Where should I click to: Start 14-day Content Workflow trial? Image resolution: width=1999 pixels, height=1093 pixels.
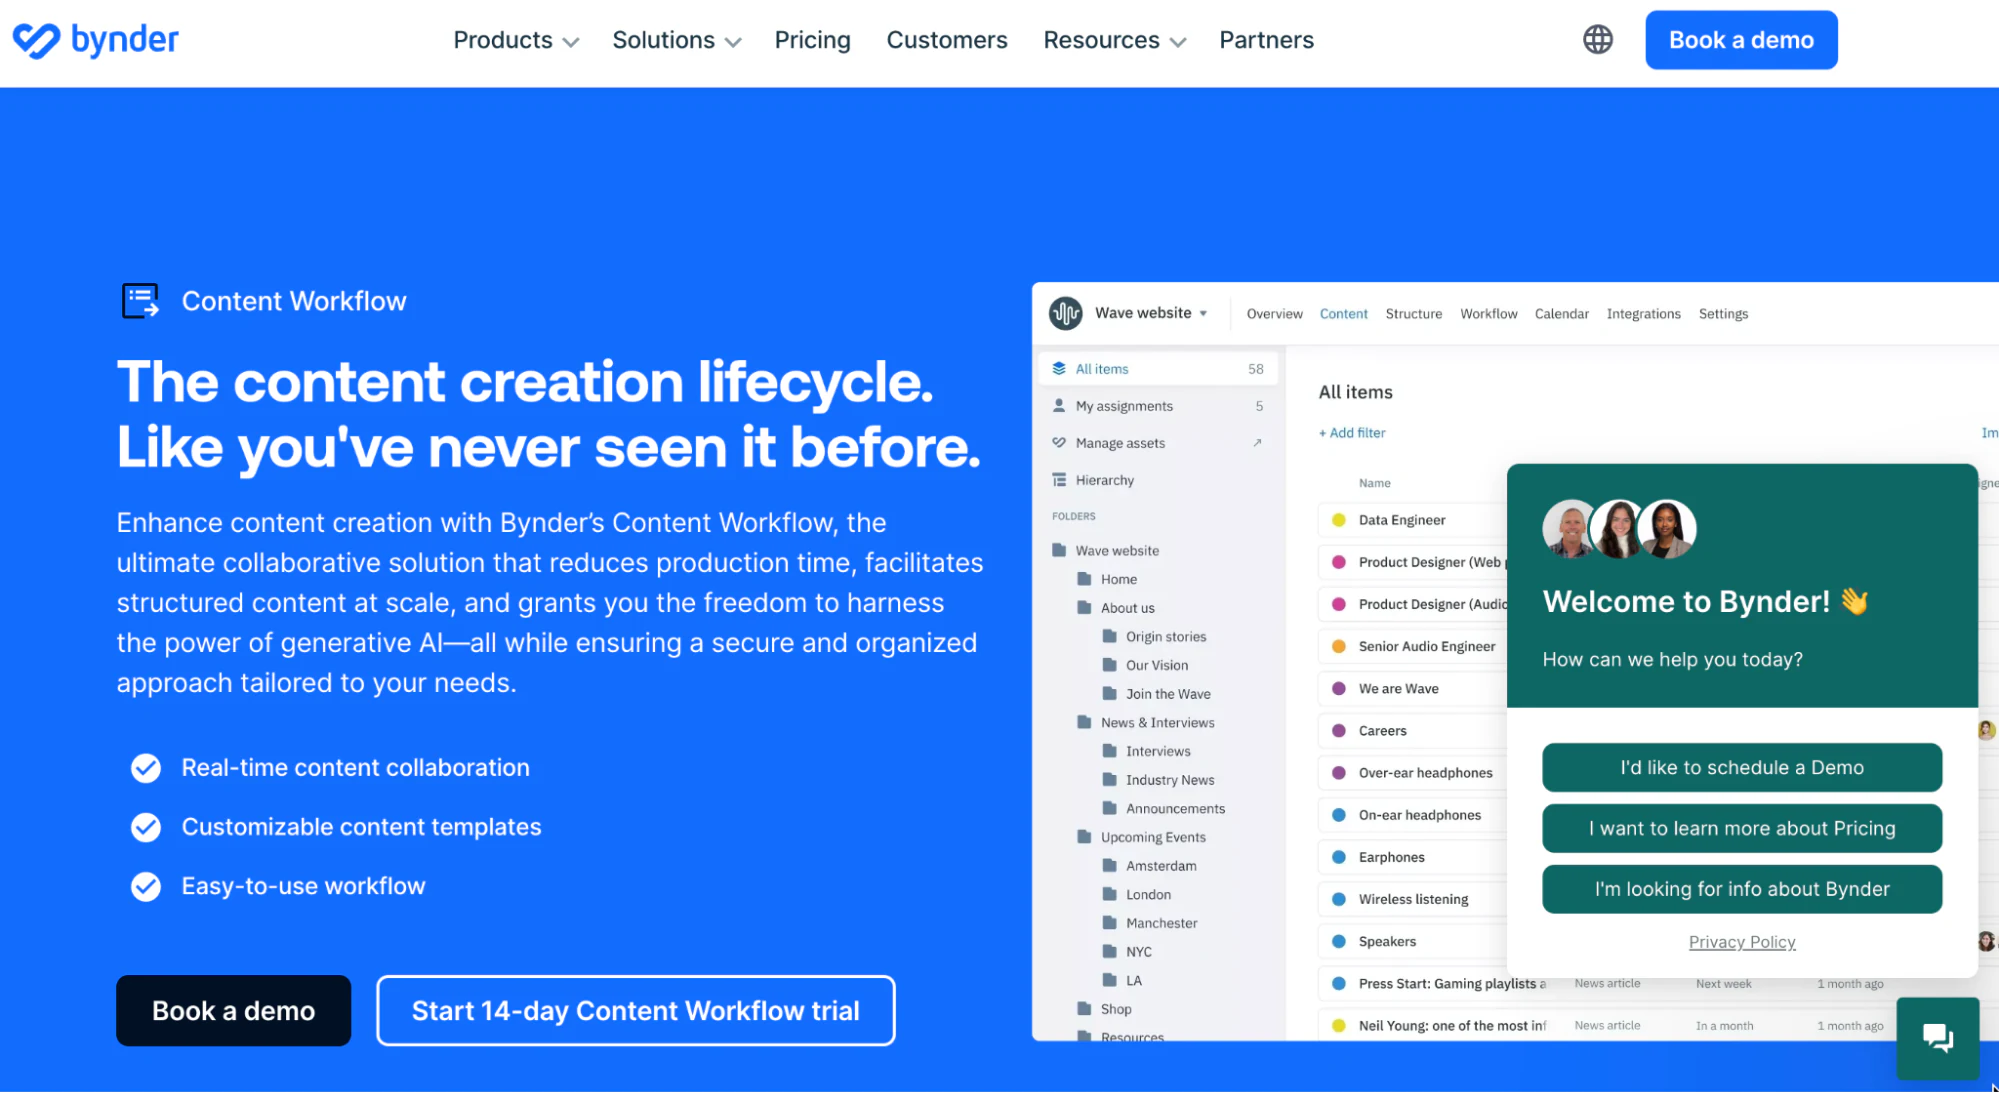point(635,1011)
